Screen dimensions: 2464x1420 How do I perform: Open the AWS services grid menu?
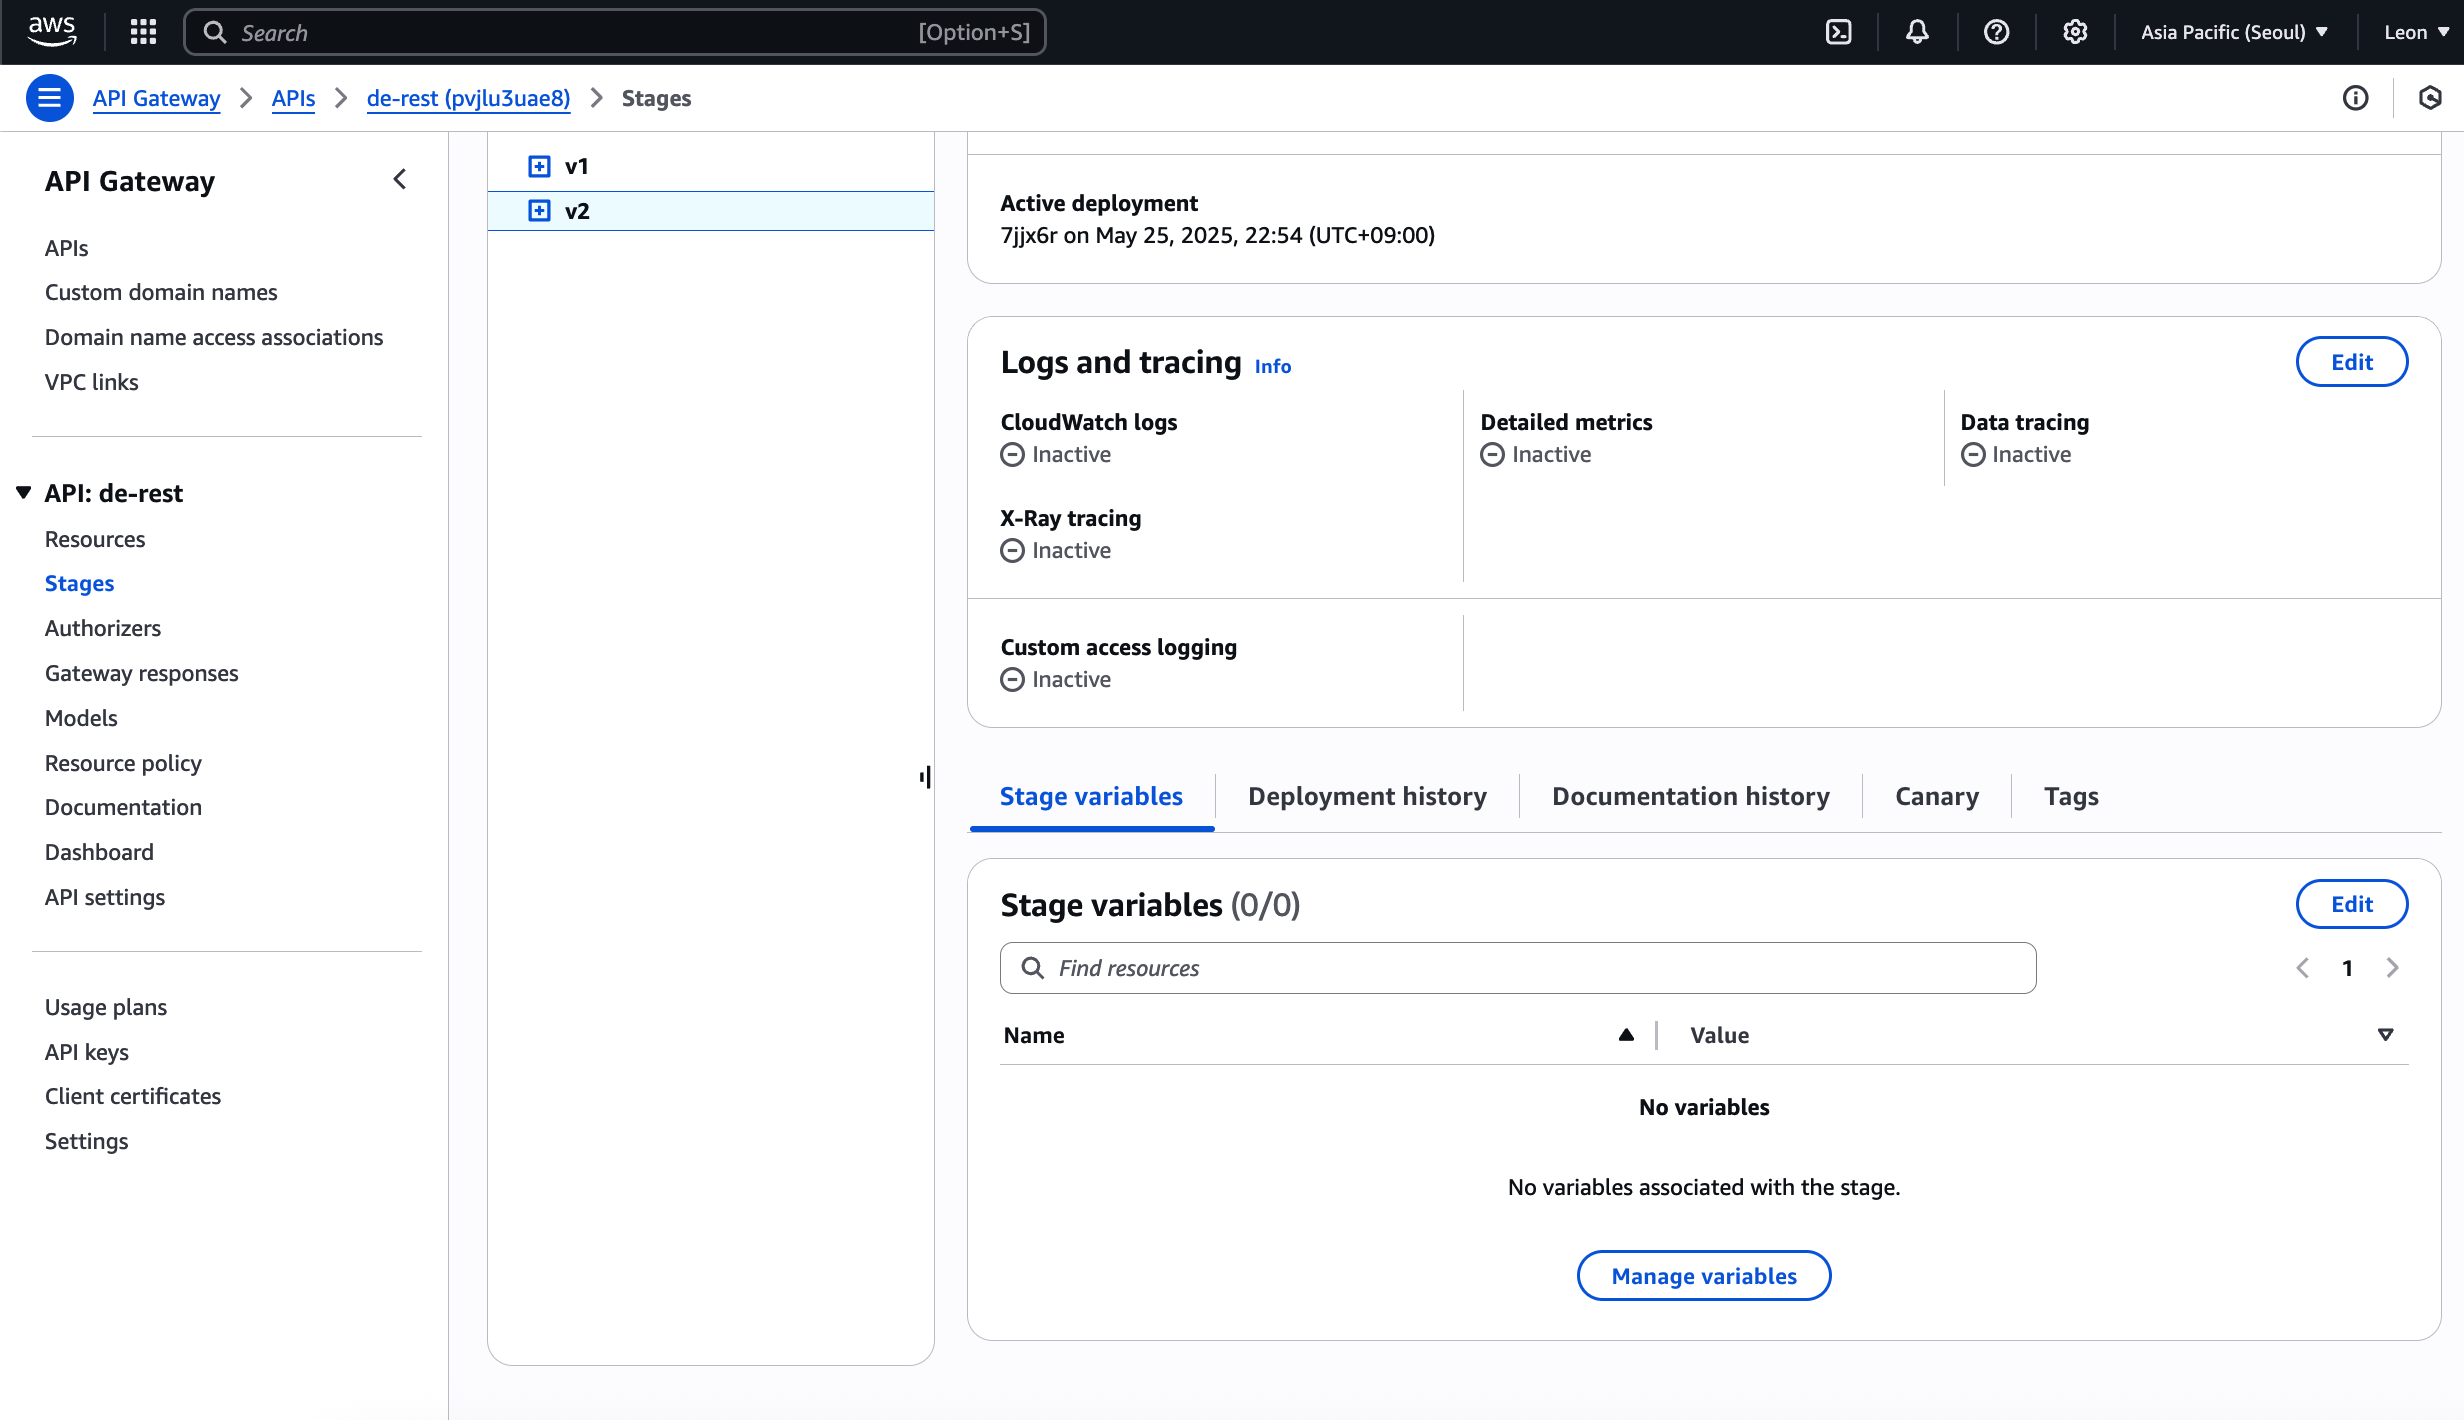pos(143,32)
